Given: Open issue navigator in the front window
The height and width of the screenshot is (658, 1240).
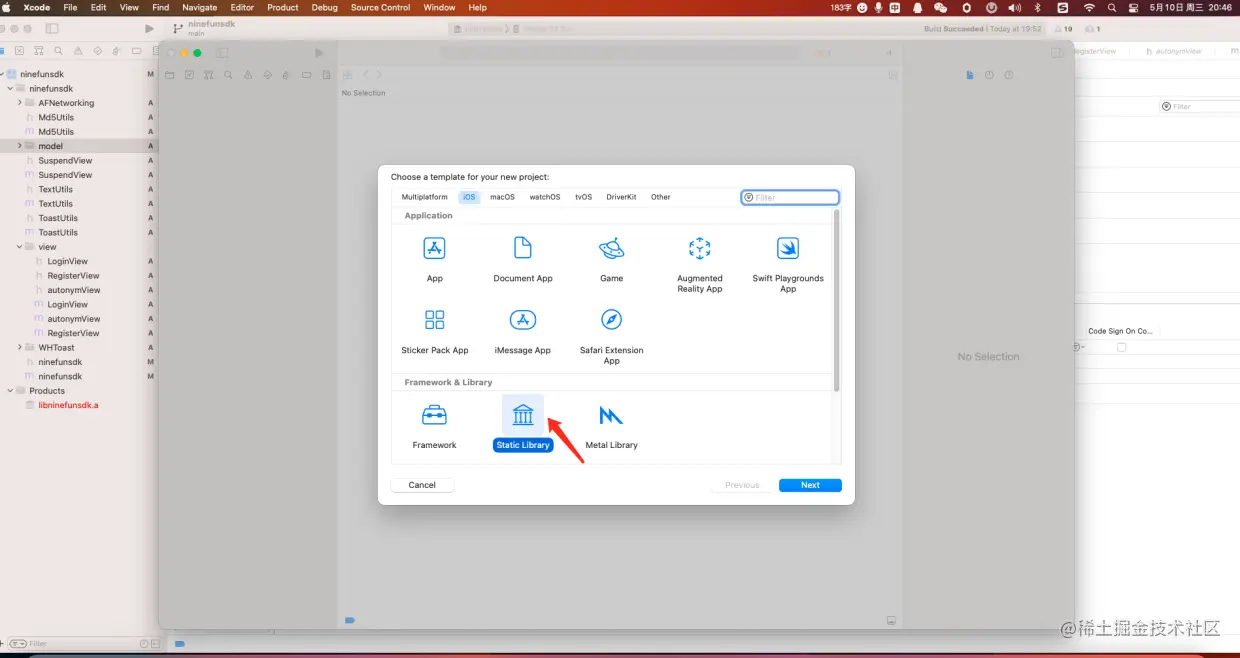Looking at the screenshot, I should tap(248, 75).
